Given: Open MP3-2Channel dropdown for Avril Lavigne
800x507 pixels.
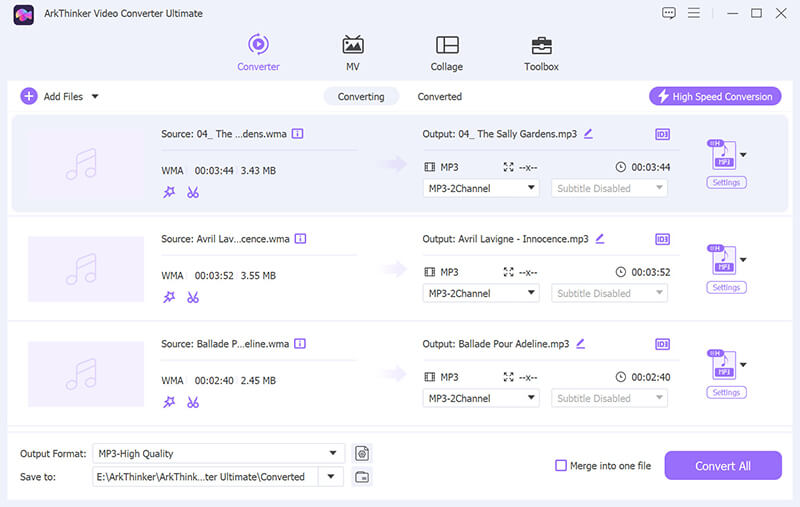Looking at the screenshot, I should click(x=481, y=293).
